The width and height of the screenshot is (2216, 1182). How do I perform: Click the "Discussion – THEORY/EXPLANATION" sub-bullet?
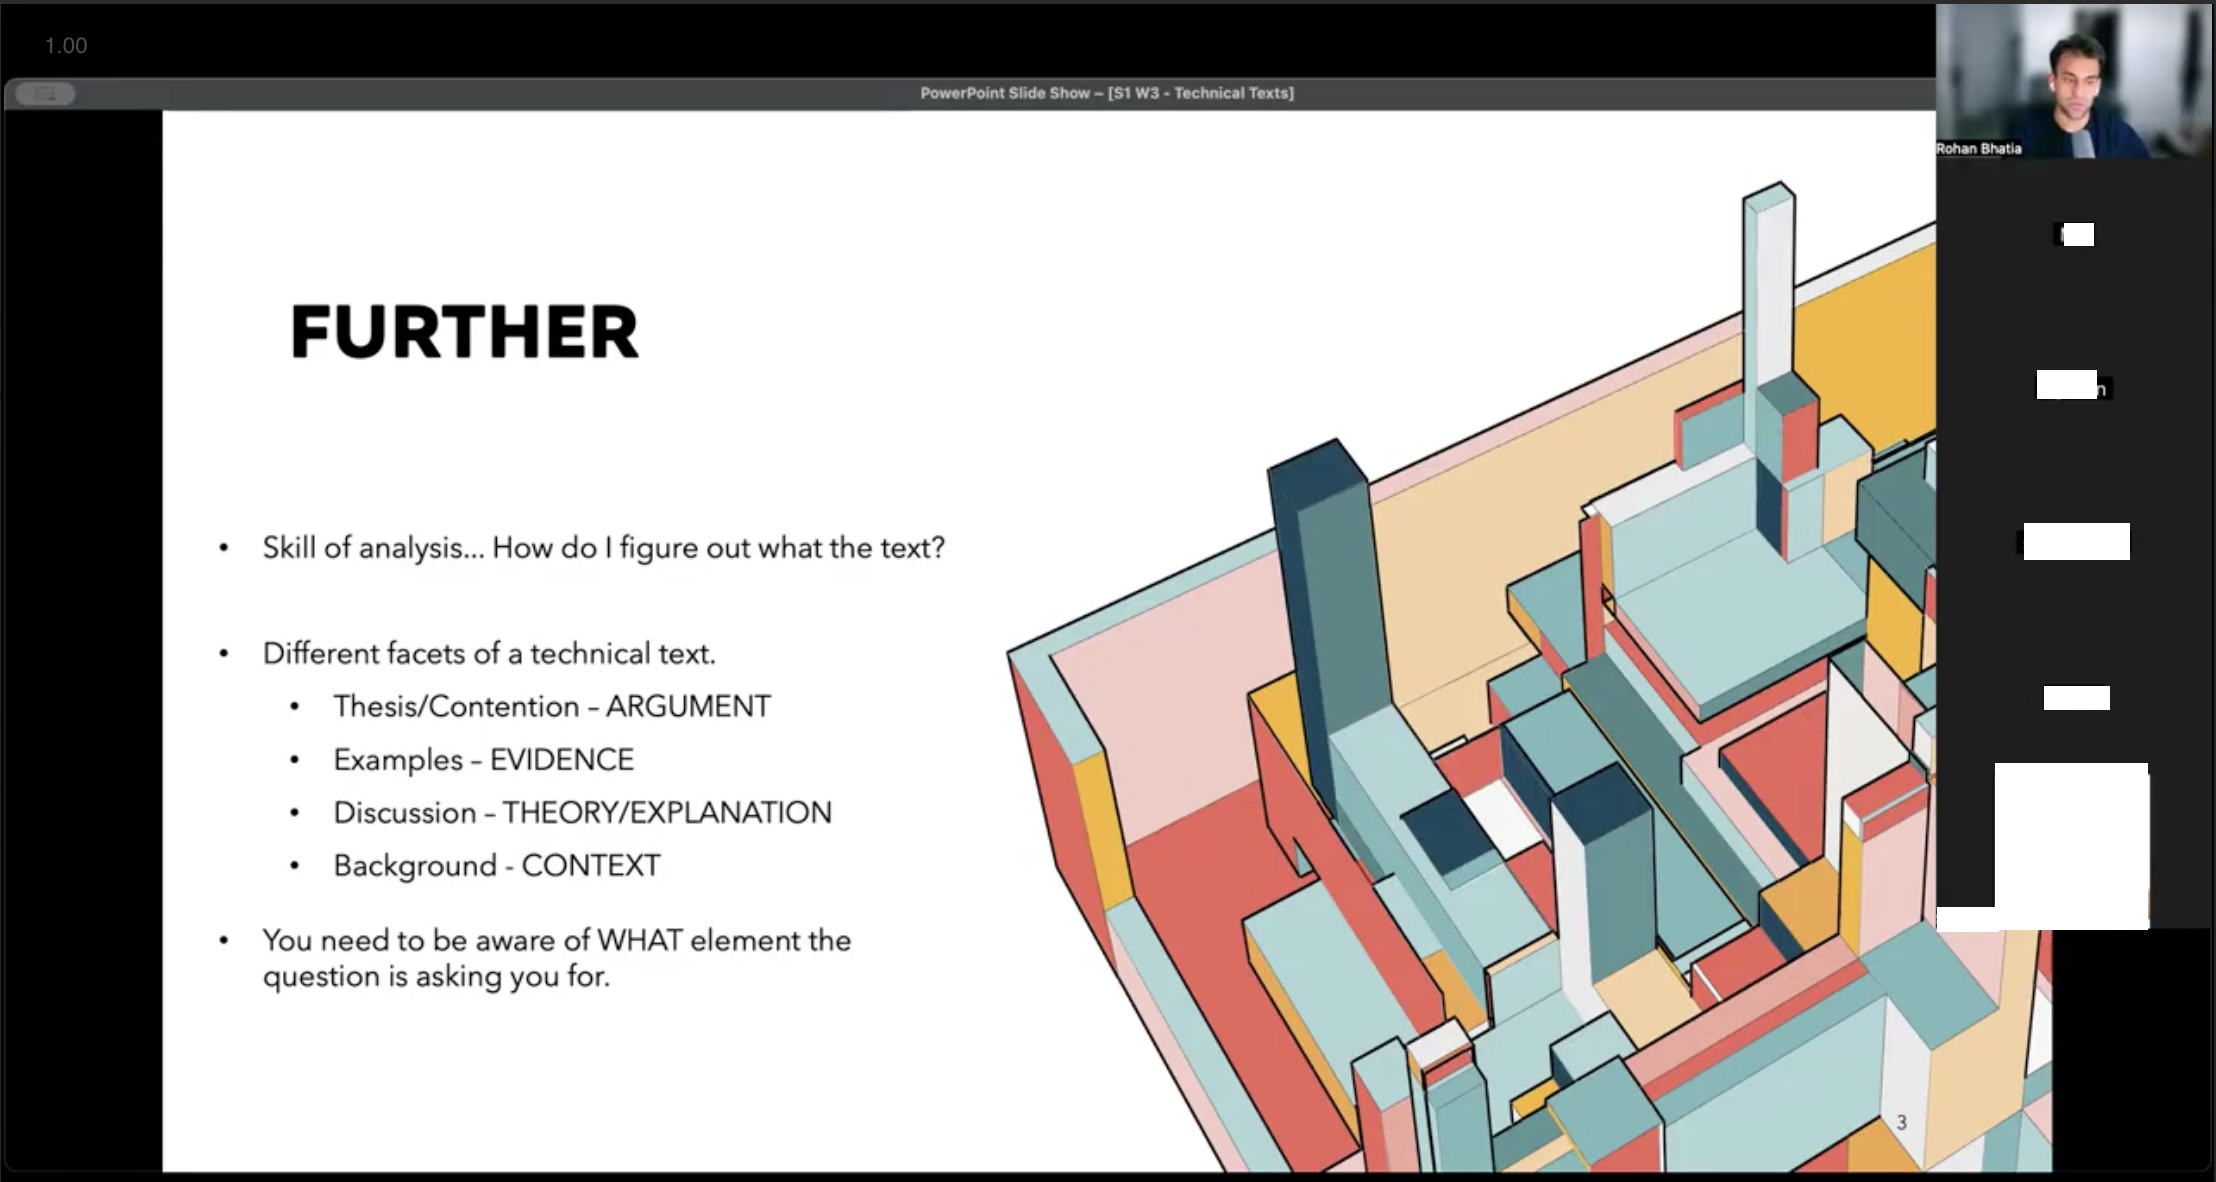coord(583,813)
